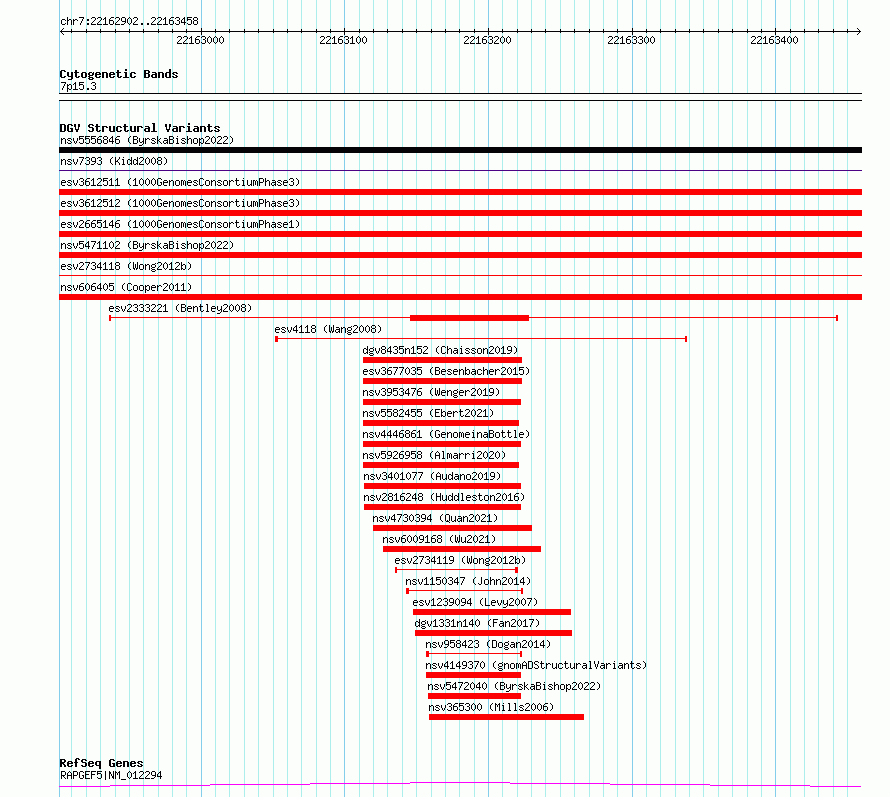Click the red bar under nsv6009168
The image size is (890, 797).
(462, 549)
